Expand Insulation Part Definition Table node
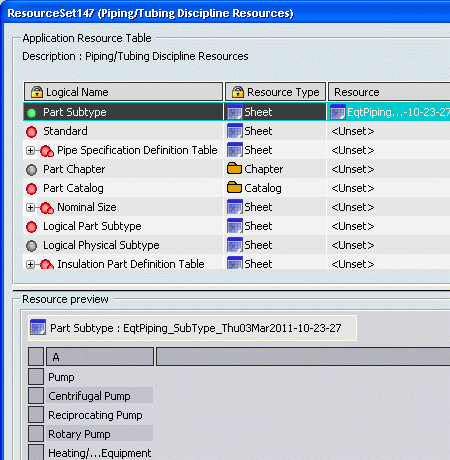This screenshot has height=460, width=450. [30, 265]
